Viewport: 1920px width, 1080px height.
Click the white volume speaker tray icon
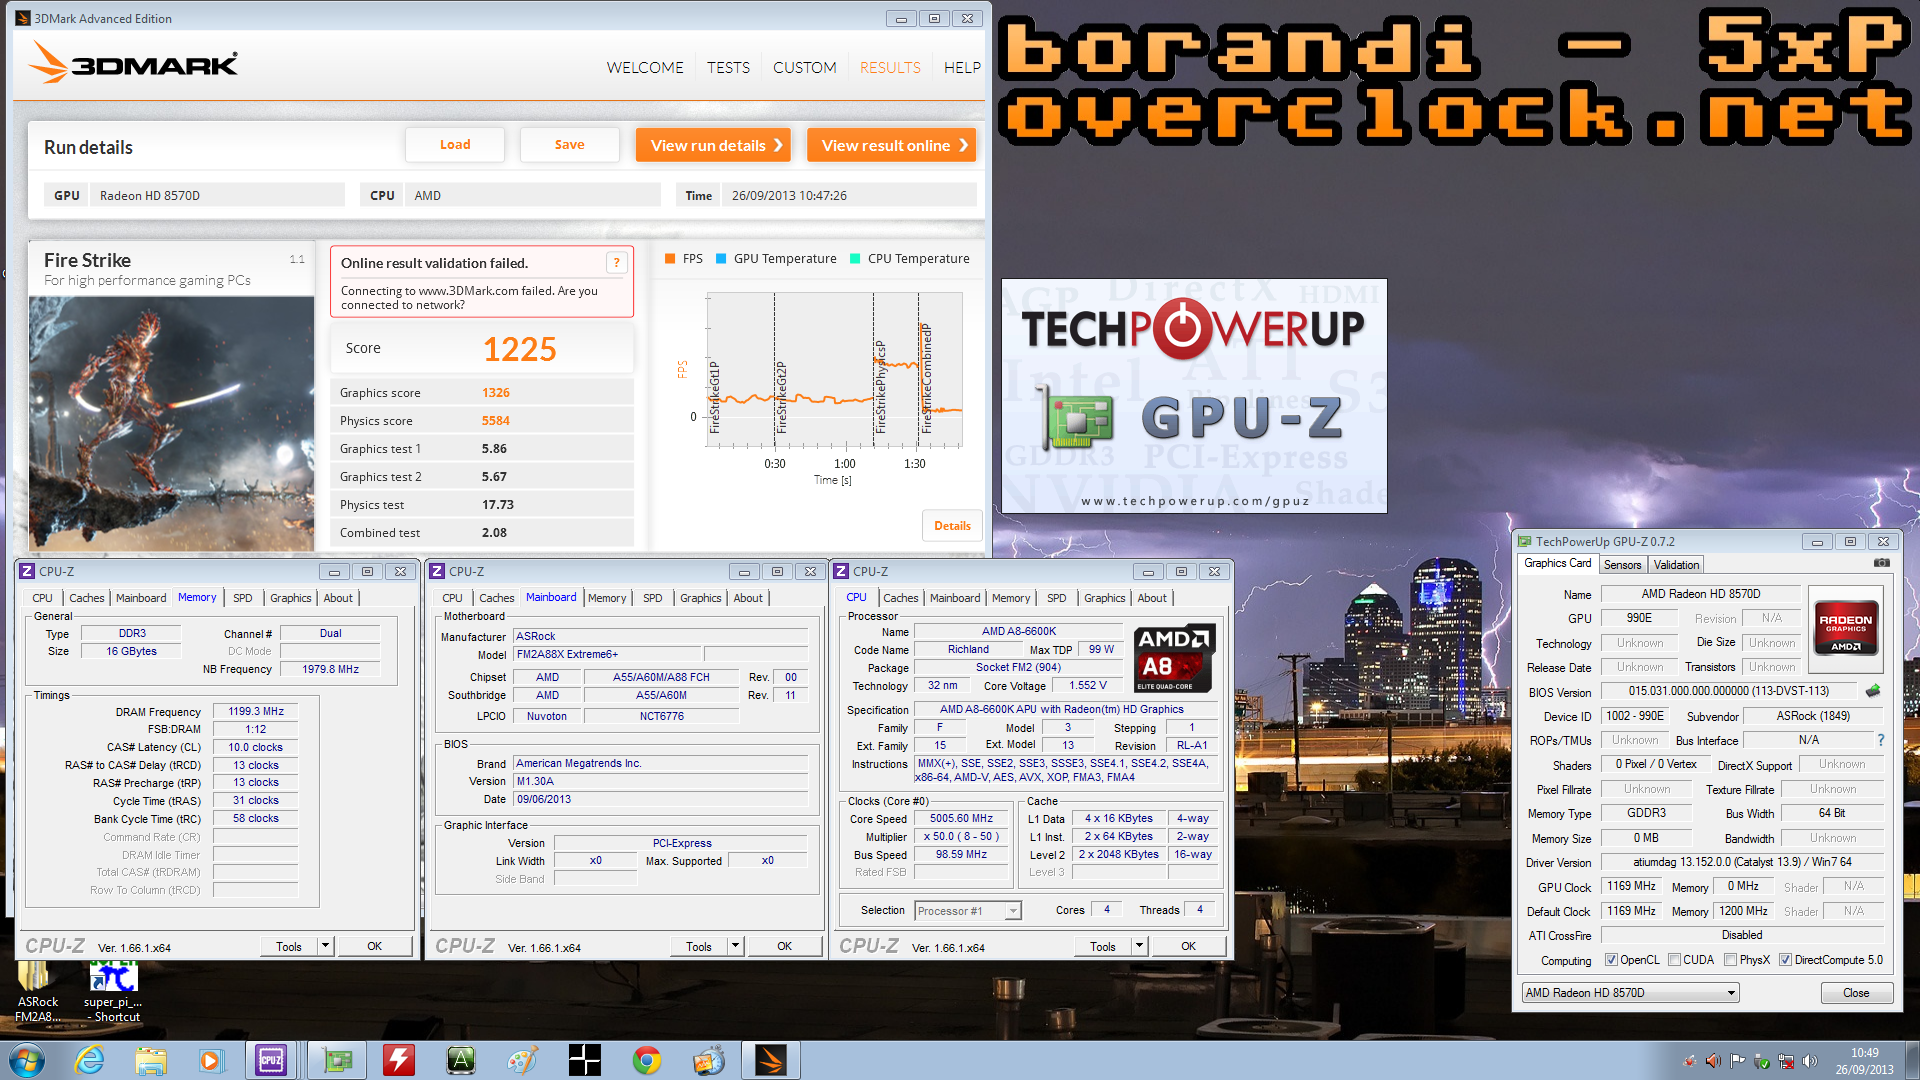pos(1809,1061)
